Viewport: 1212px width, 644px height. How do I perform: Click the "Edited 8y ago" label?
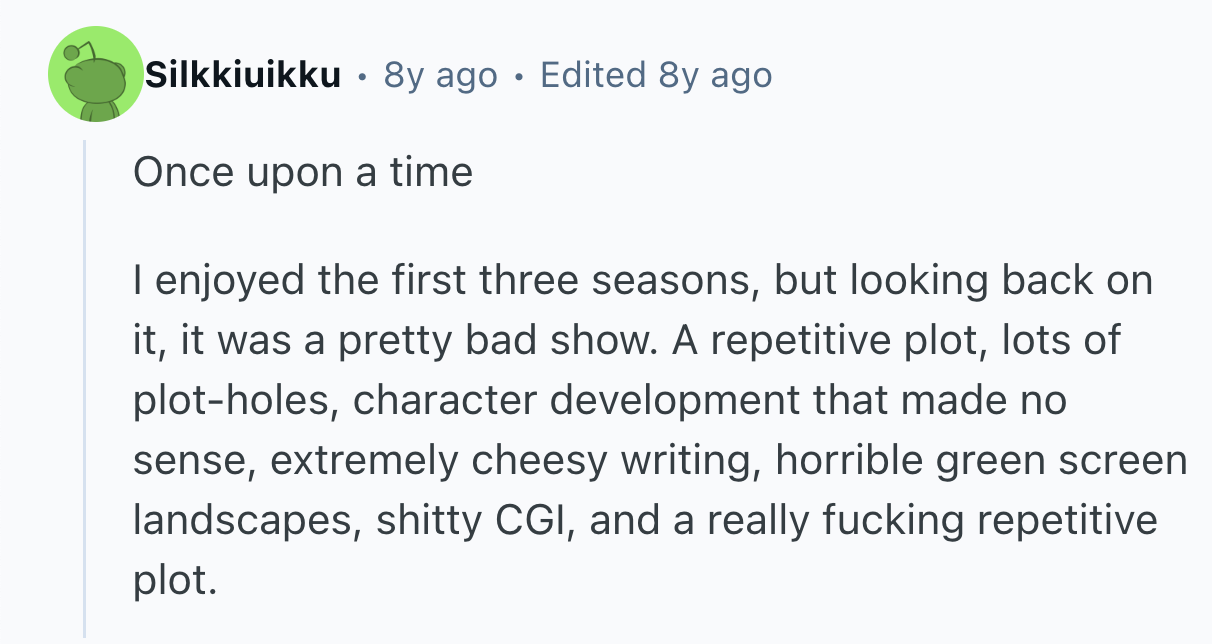[656, 75]
